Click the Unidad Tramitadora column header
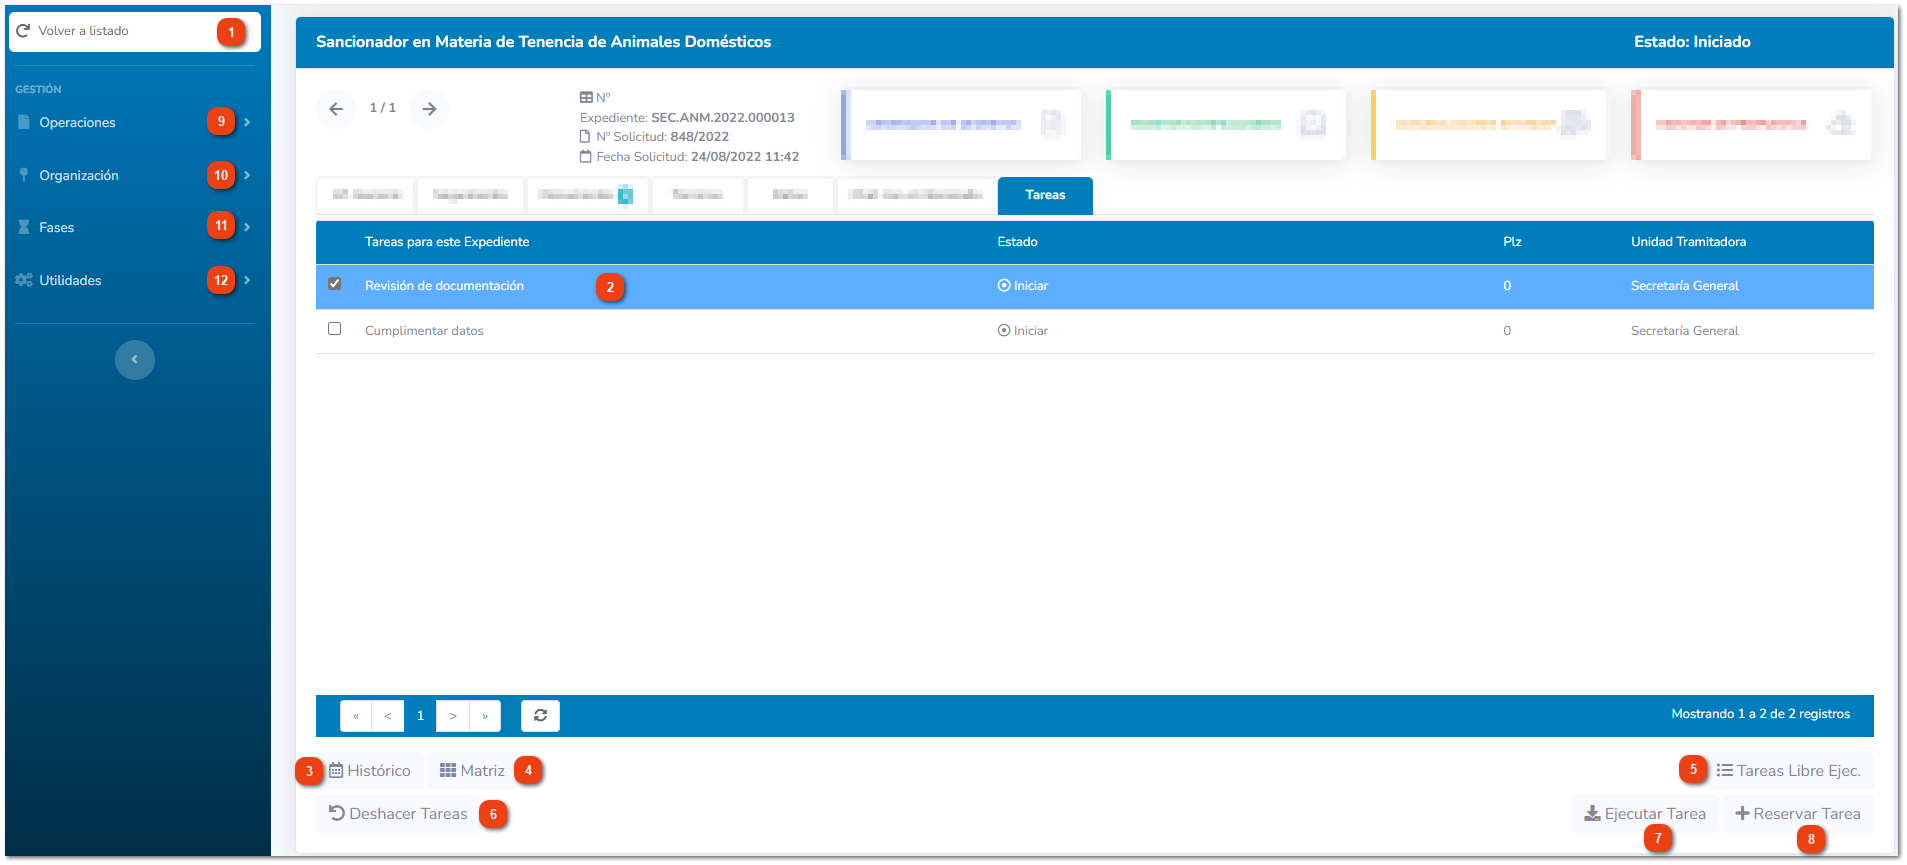 point(1688,242)
